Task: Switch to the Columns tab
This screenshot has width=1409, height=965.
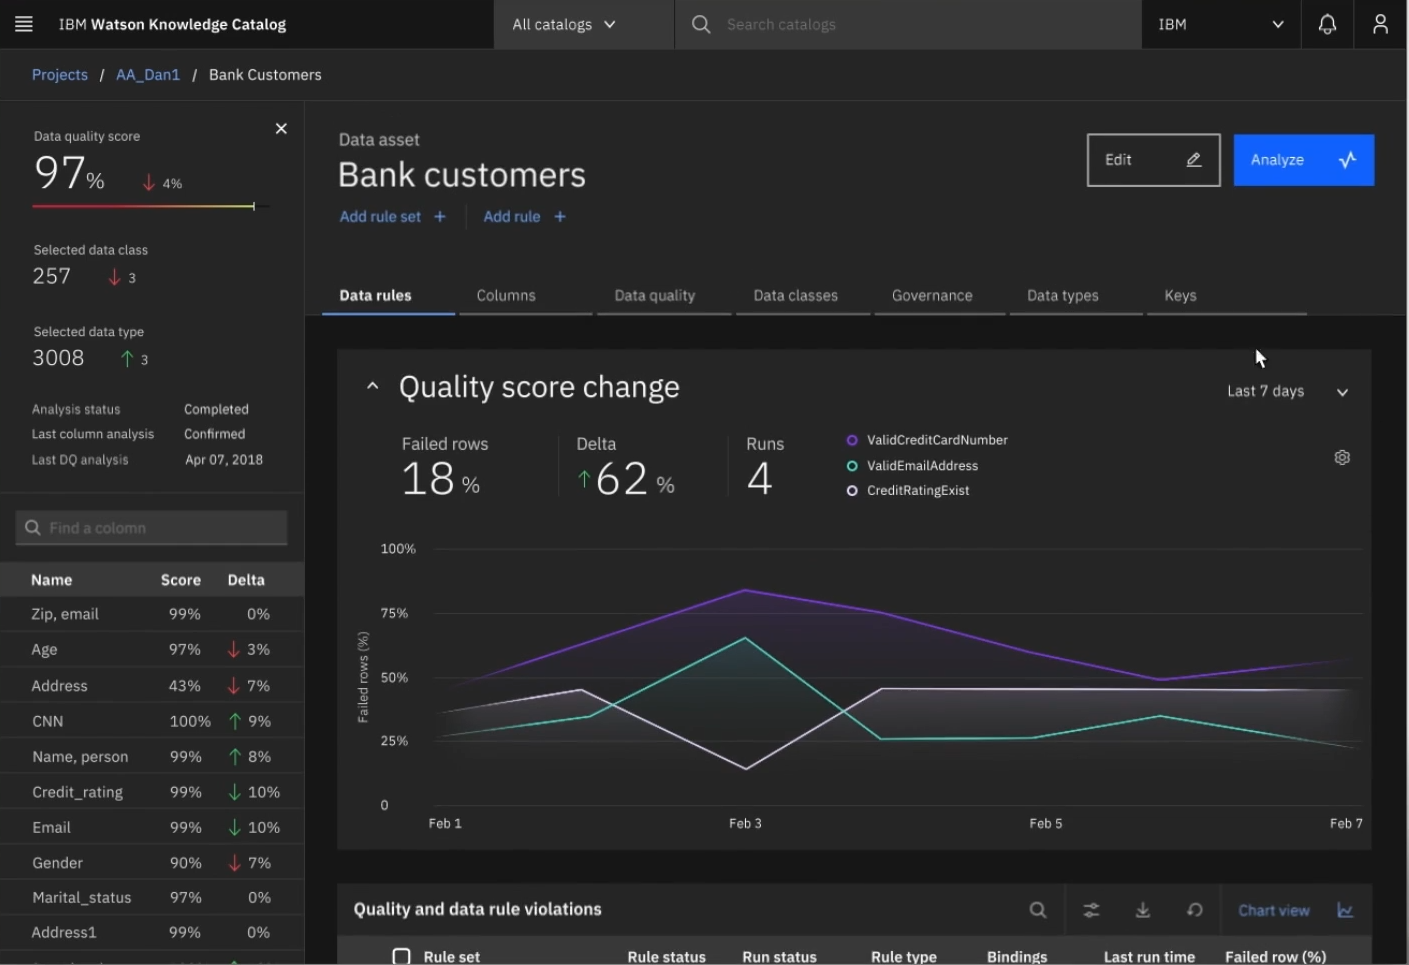Action: pyautogui.click(x=506, y=296)
